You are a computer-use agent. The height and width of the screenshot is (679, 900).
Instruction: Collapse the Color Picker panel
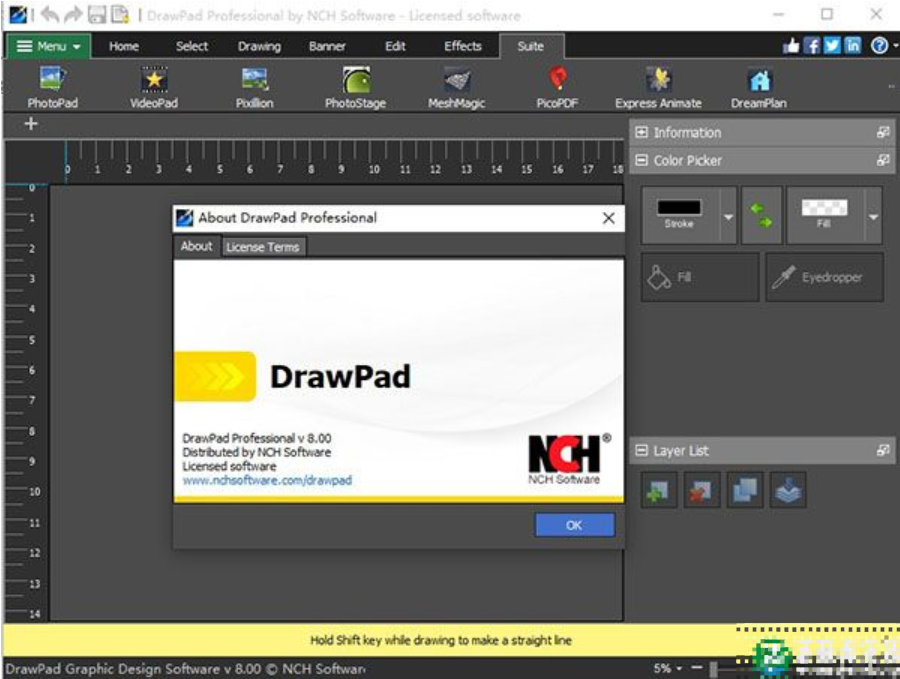[x=641, y=160]
